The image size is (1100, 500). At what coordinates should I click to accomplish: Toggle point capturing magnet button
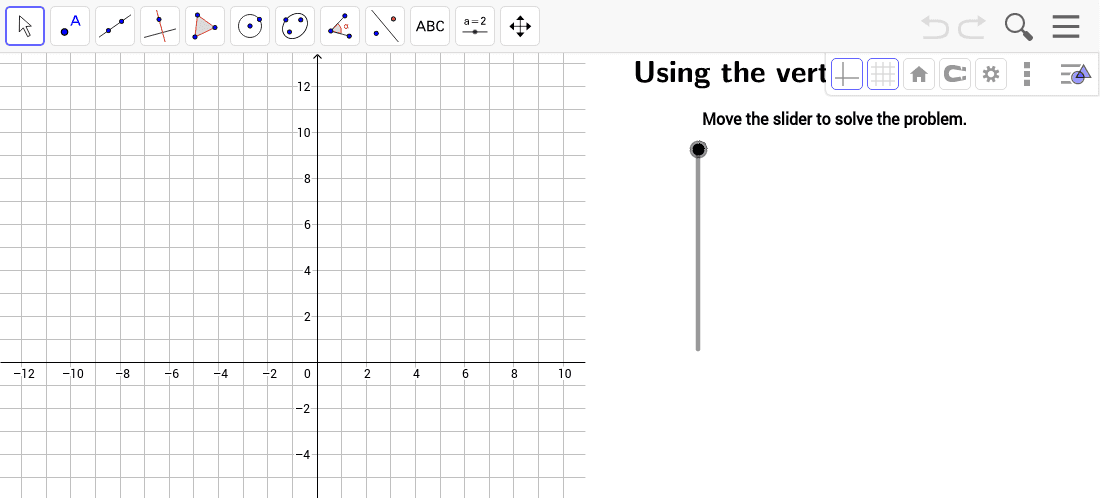pos(955,74)
